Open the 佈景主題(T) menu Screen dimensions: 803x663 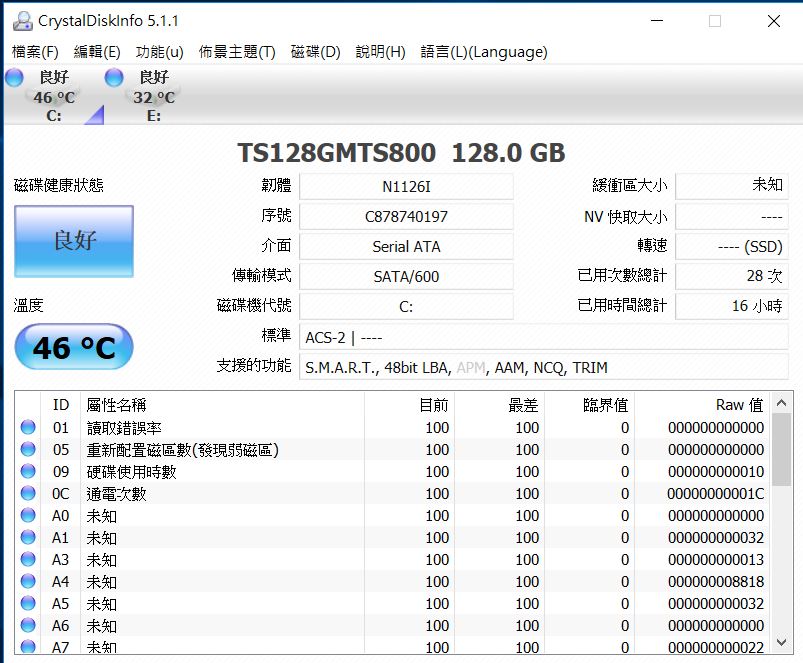[237, 52]
